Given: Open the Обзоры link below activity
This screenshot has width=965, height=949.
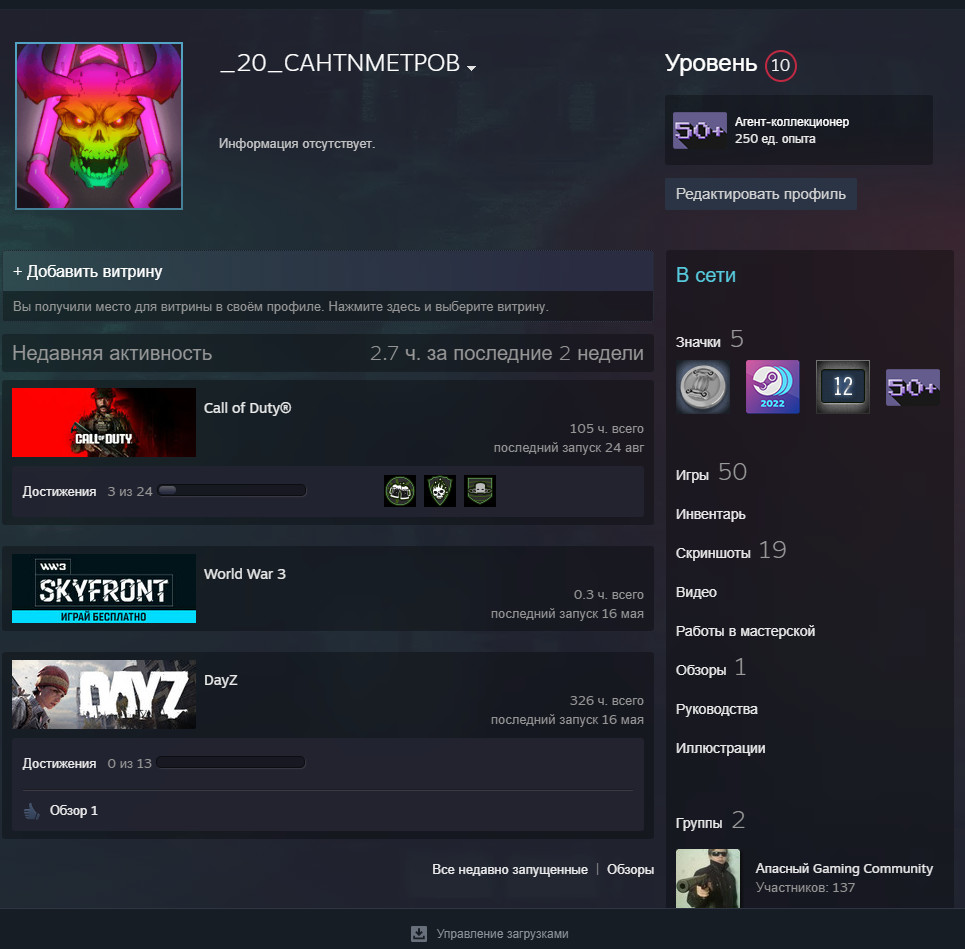Looking at the screenshot, I should tap(630, 870).
